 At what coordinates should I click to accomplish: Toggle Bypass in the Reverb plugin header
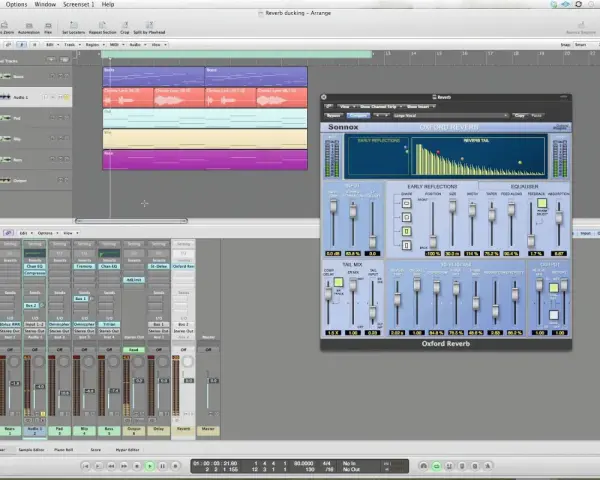(334, 115)
